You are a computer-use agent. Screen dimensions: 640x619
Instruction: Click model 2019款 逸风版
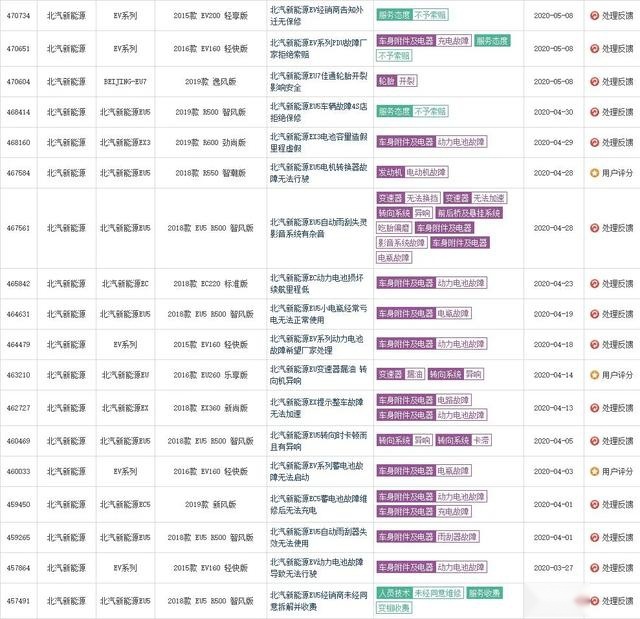(x=211, y=82)
